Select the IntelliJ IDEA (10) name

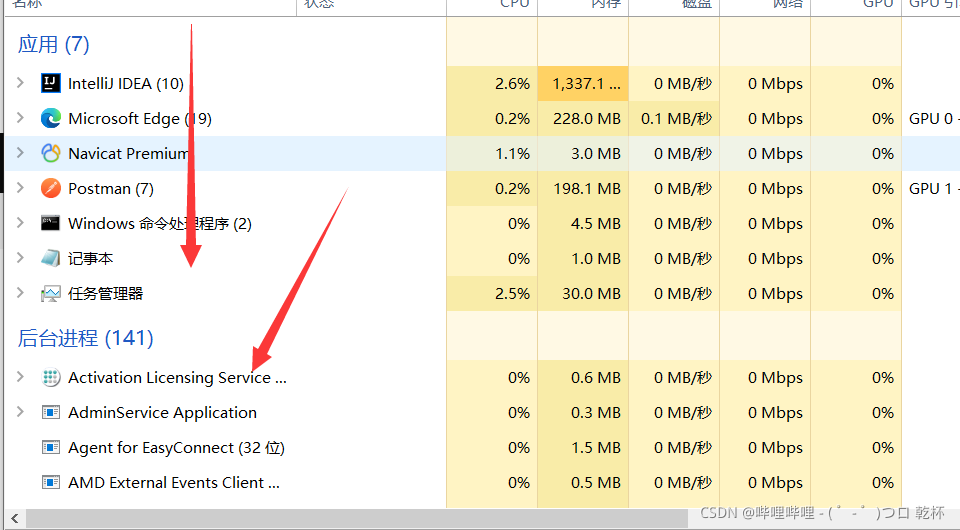click(126, 83)
